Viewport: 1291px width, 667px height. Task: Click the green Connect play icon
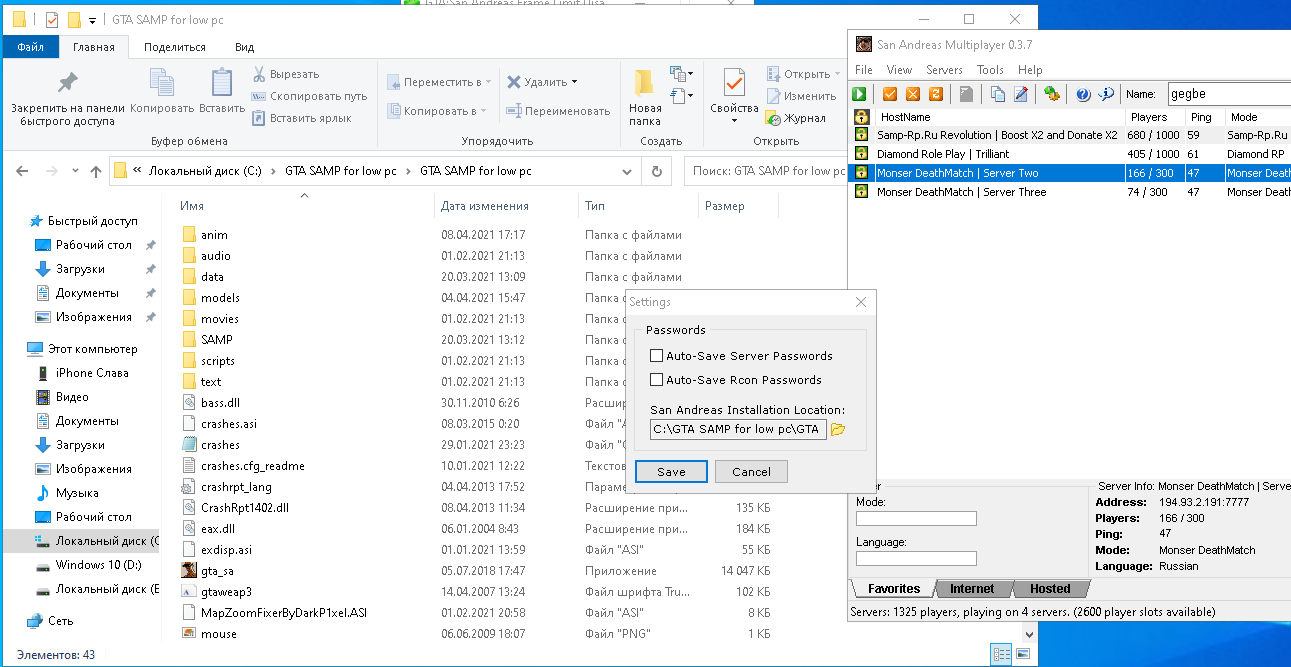click(x=860, y=94)
